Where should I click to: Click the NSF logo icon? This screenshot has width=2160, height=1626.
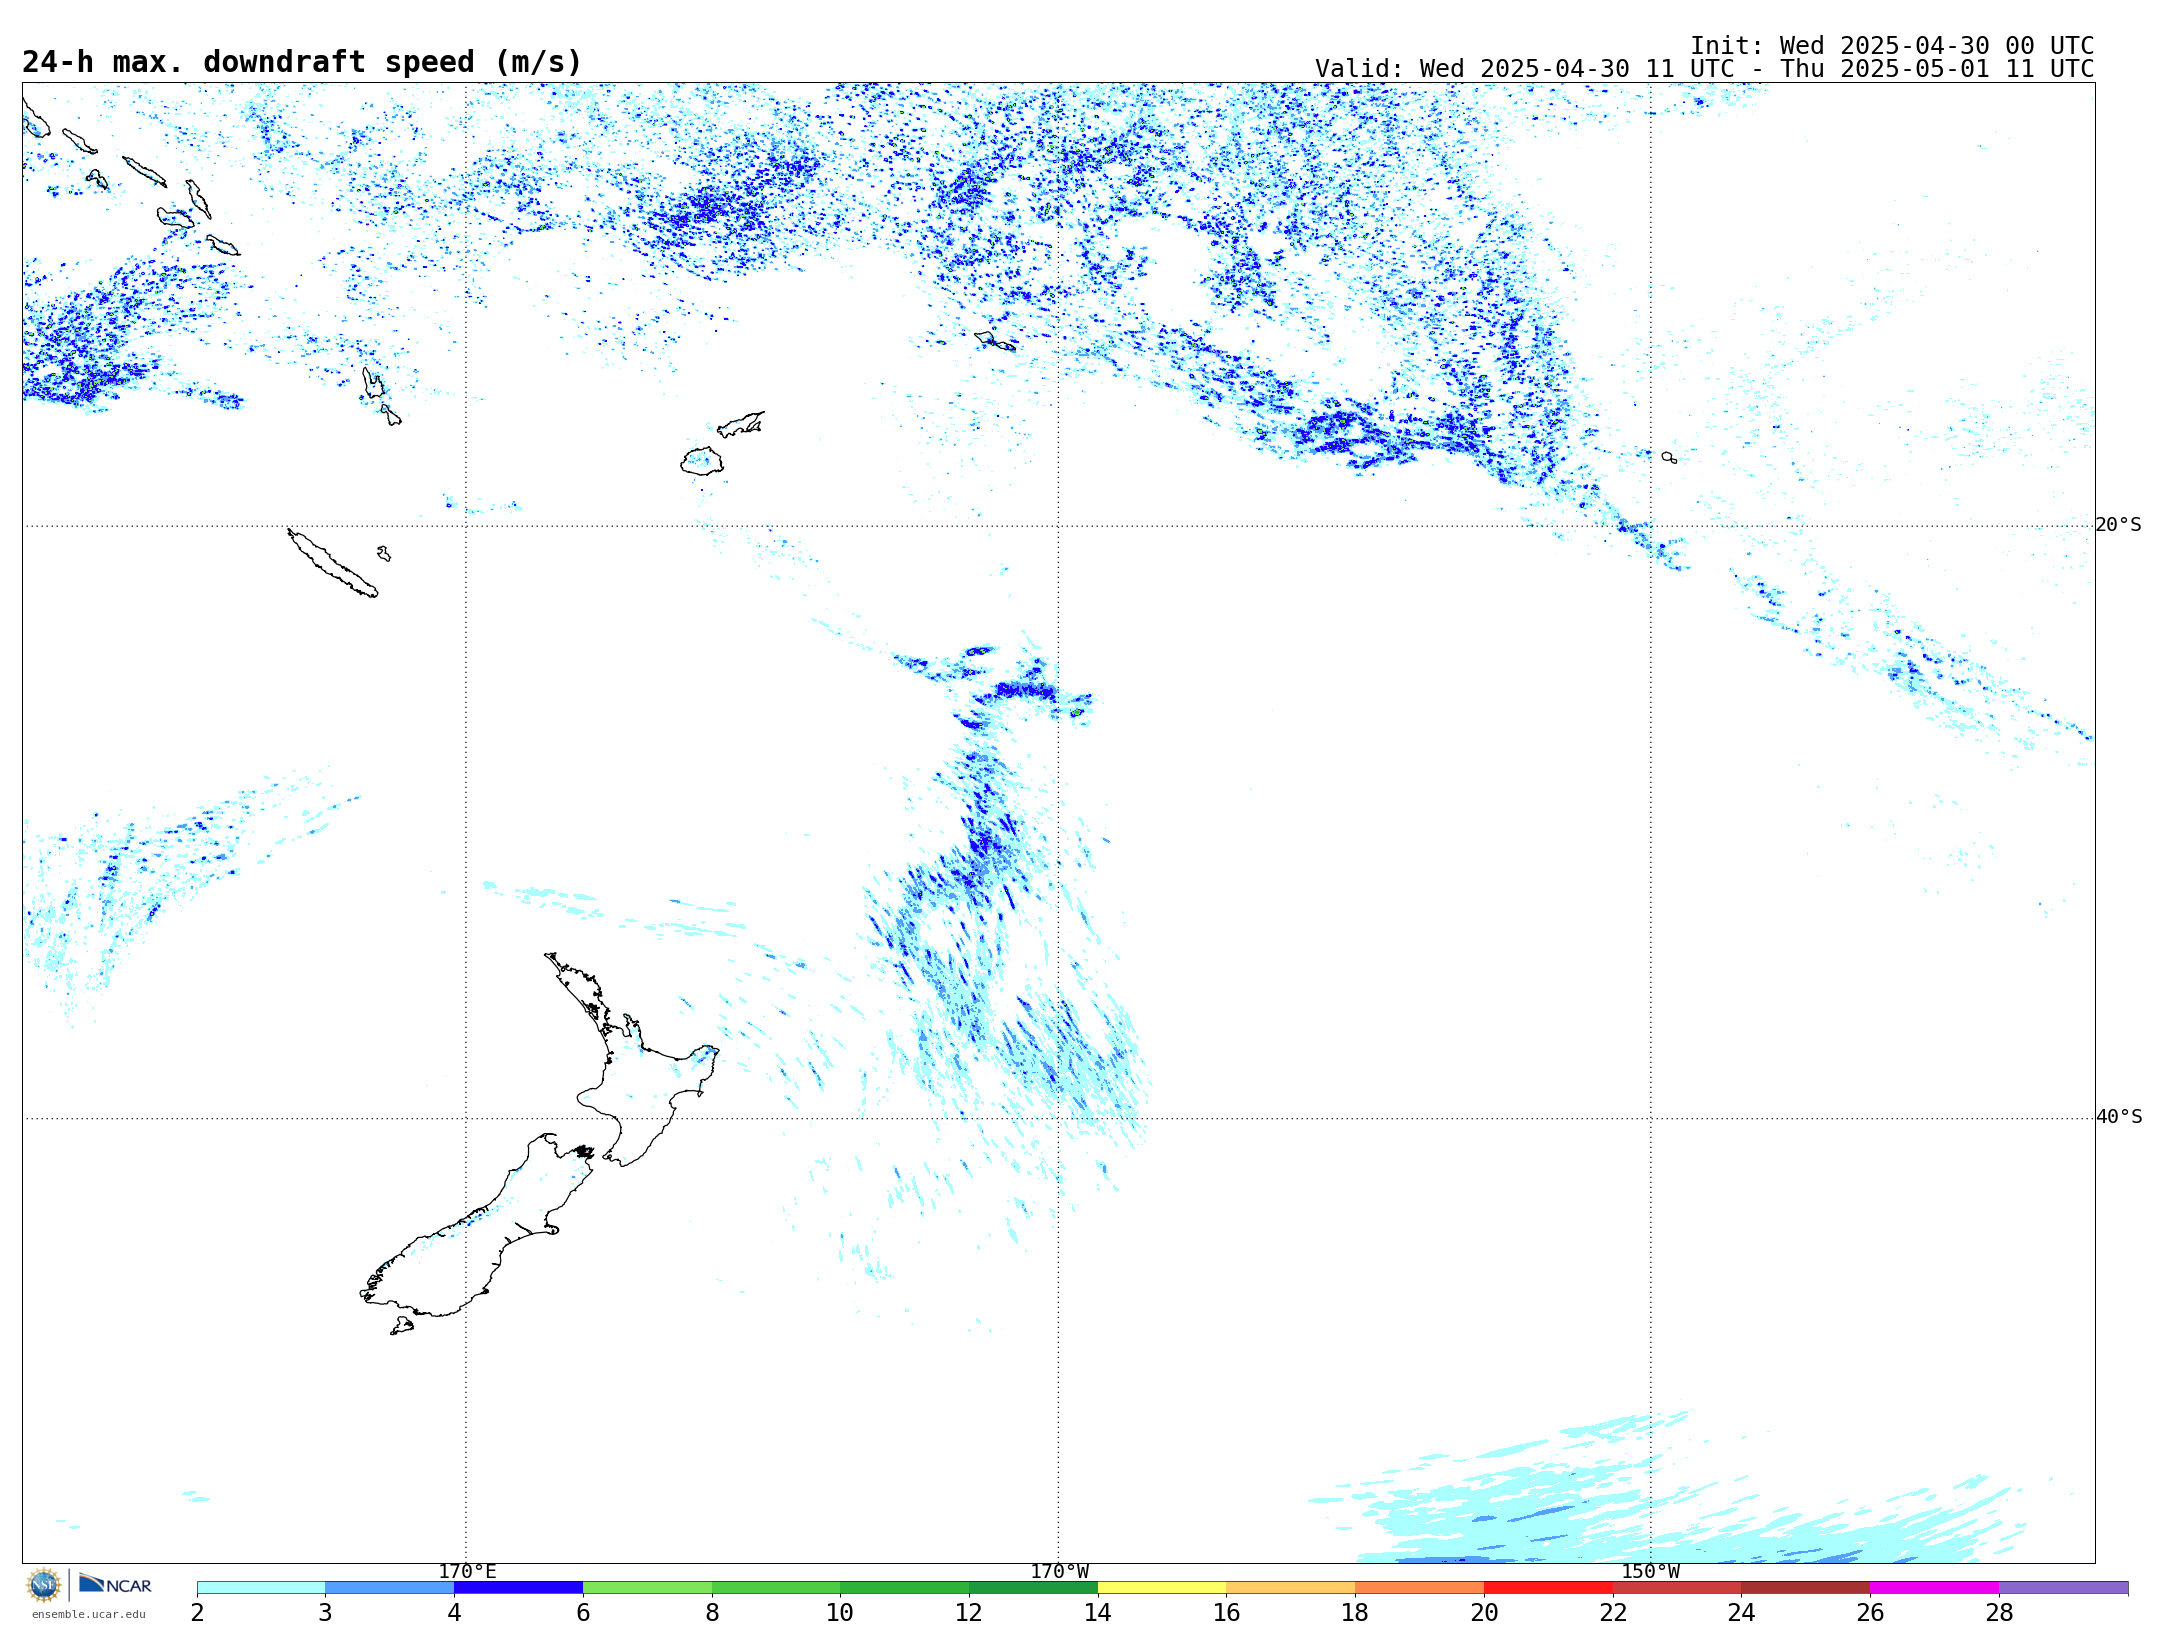(x=44, y=1585)
